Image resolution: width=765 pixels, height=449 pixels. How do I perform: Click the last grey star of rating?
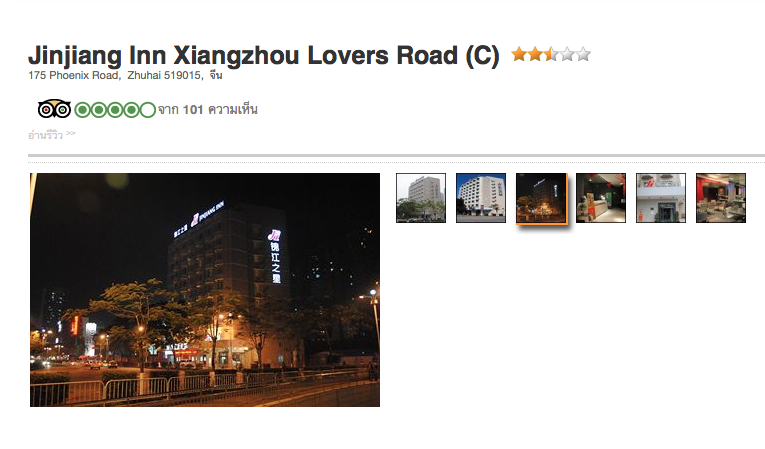pos(584,54)
